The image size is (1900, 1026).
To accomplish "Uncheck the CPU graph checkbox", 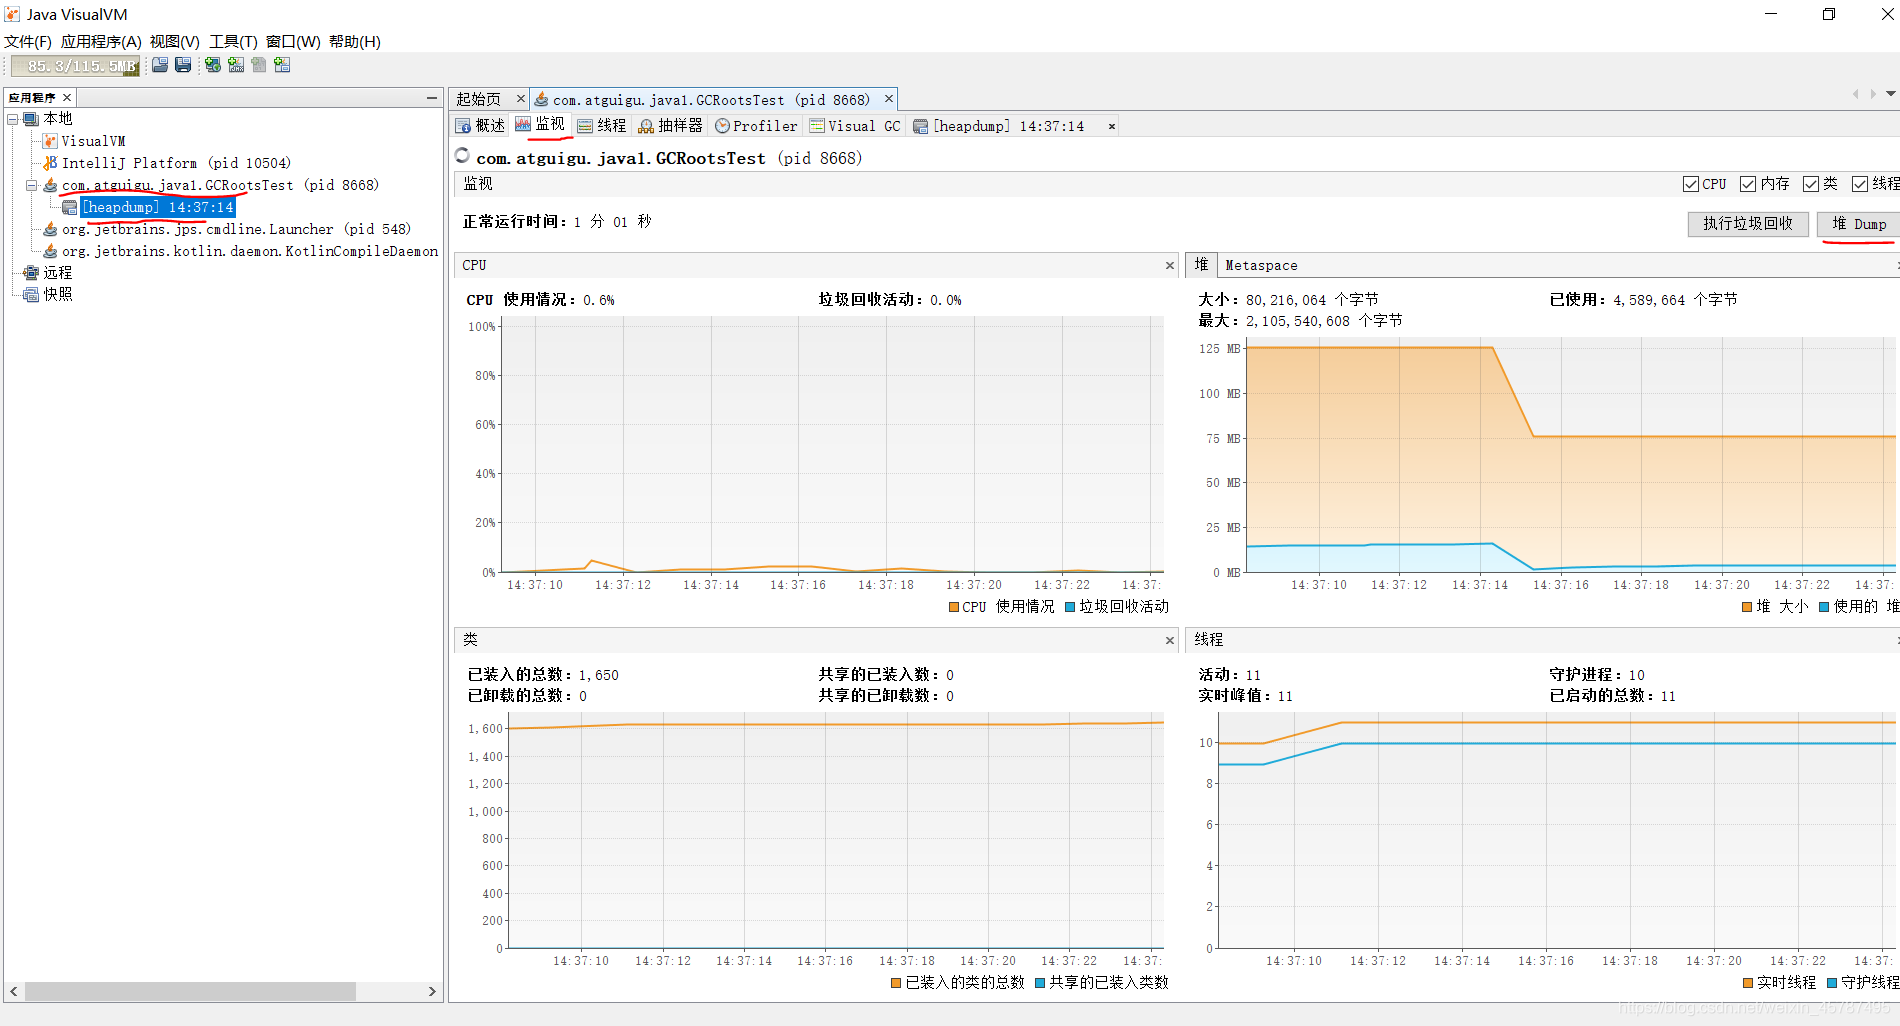I will [1691, 184].
